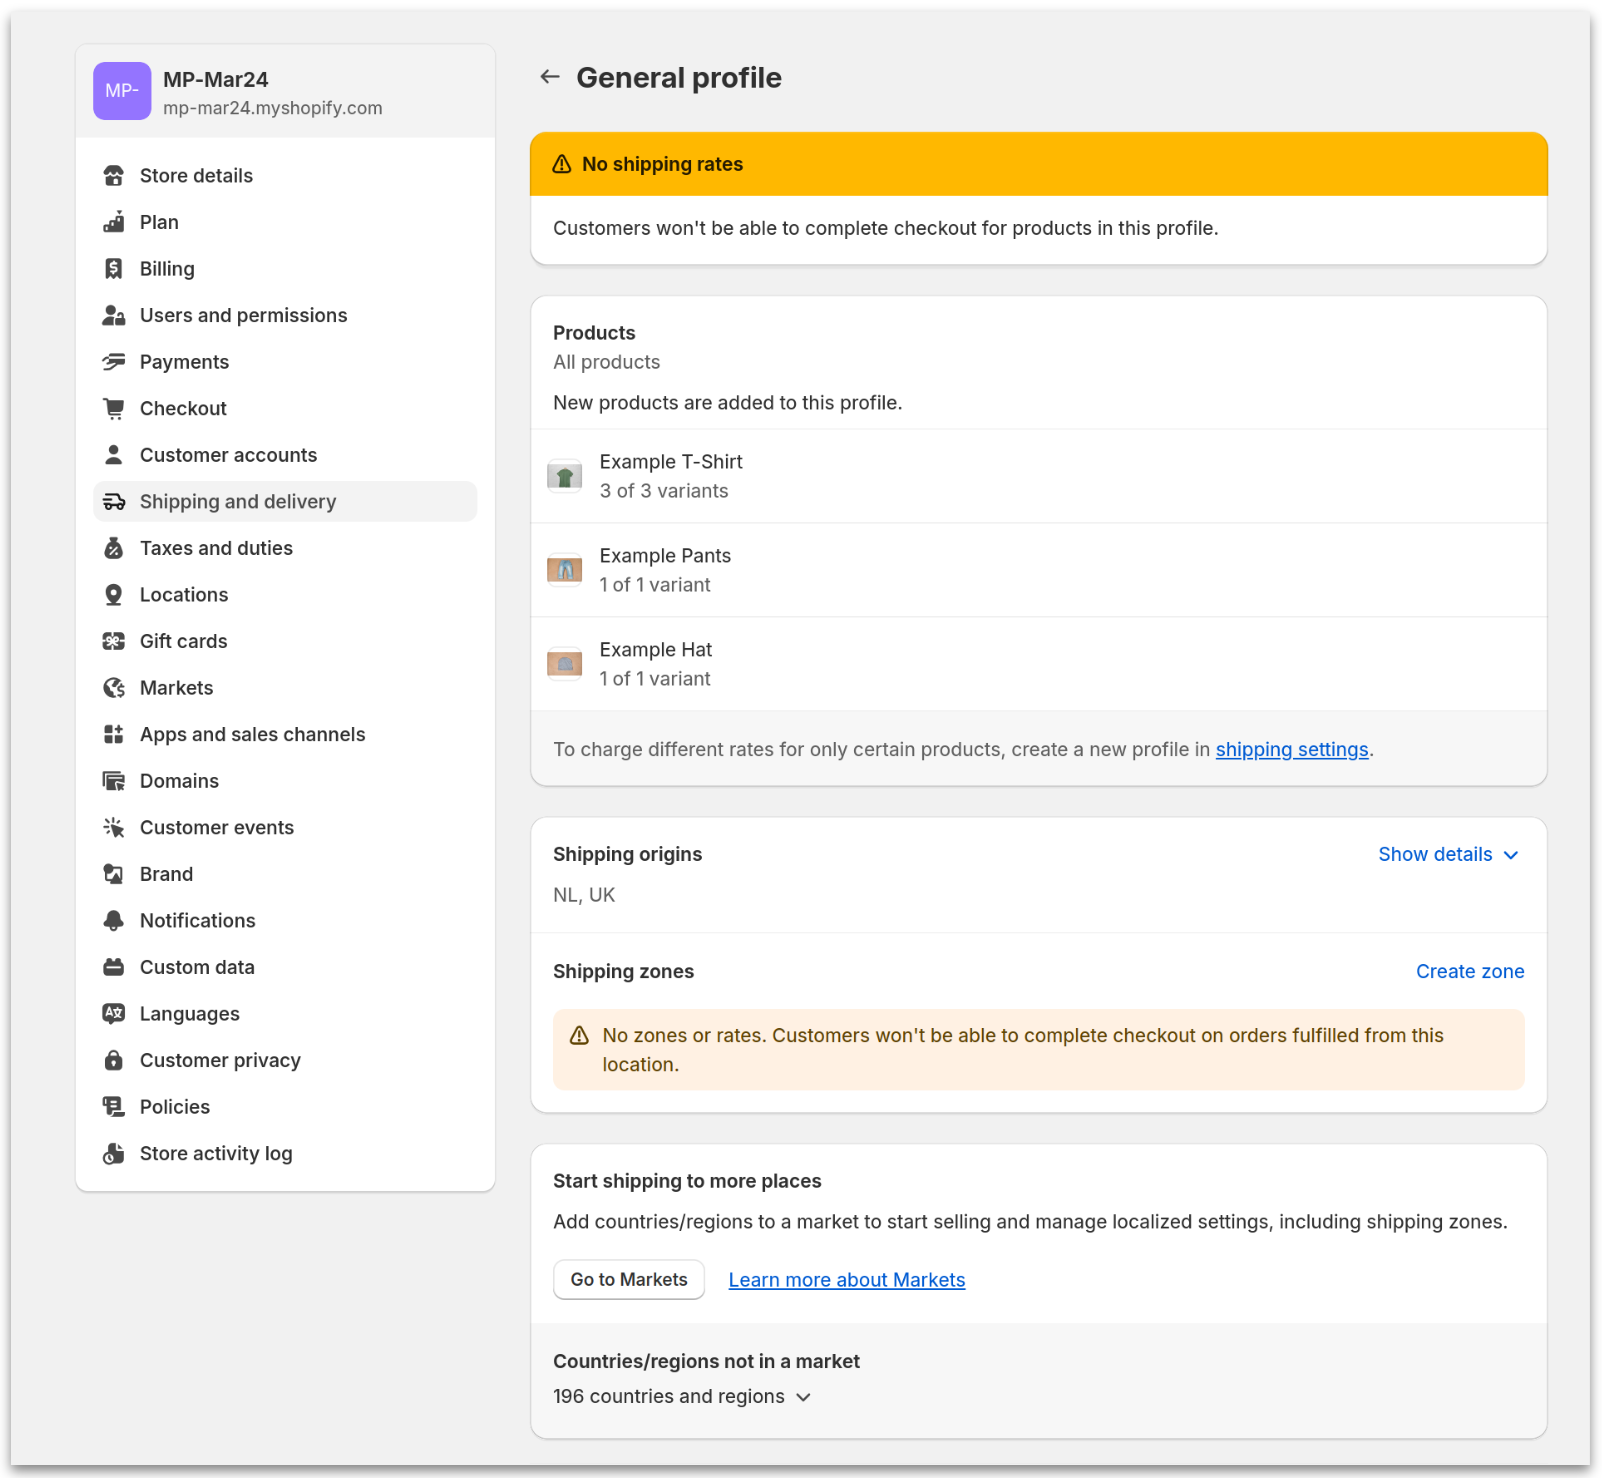The image size is (1602, 1478).
Task: Click the Checkout shopping cart icon
Action: pyautogui.click(x=113, y=408)
